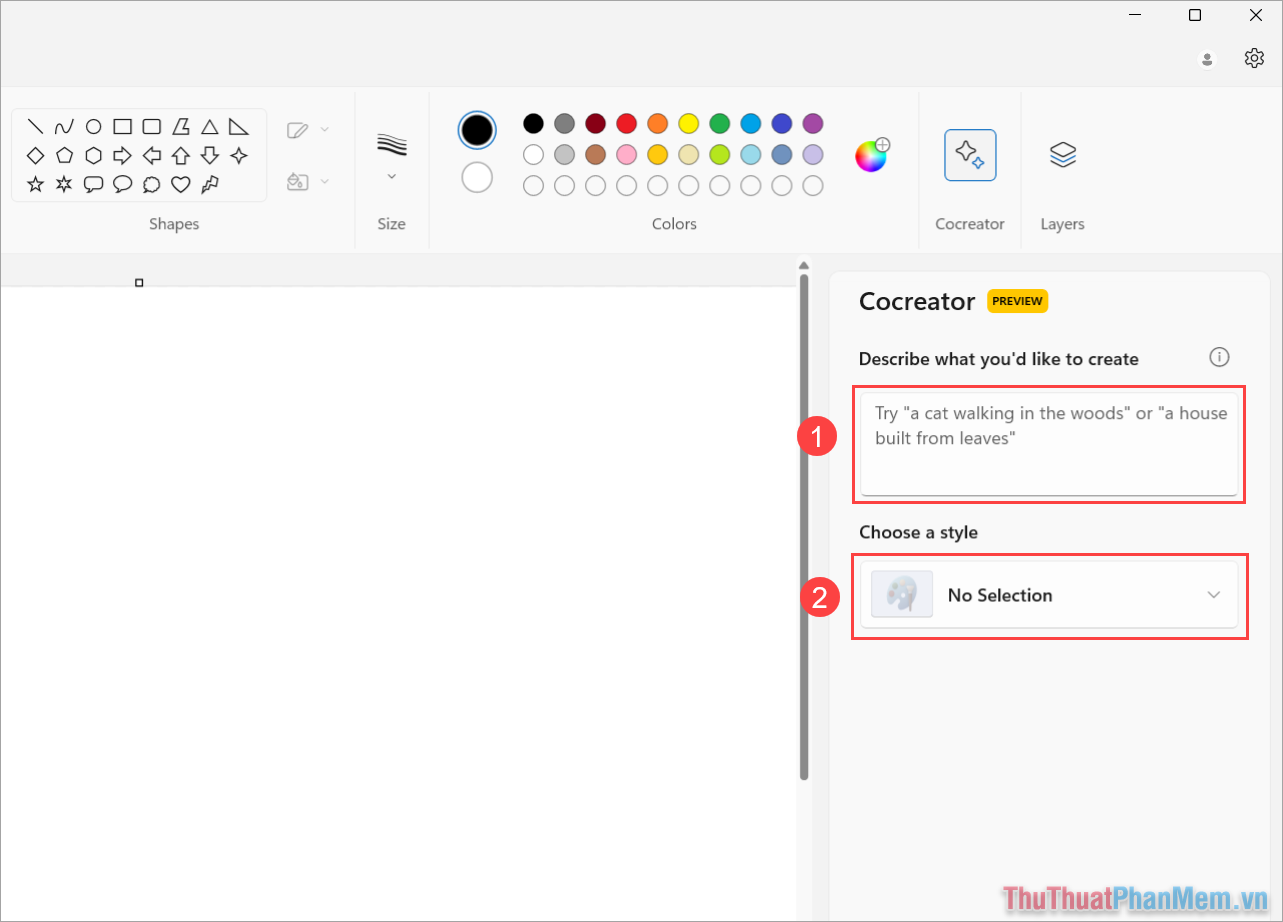Select the red color swatch
This screenshot has width=1283, height=922.
click(x=626, y=123)
